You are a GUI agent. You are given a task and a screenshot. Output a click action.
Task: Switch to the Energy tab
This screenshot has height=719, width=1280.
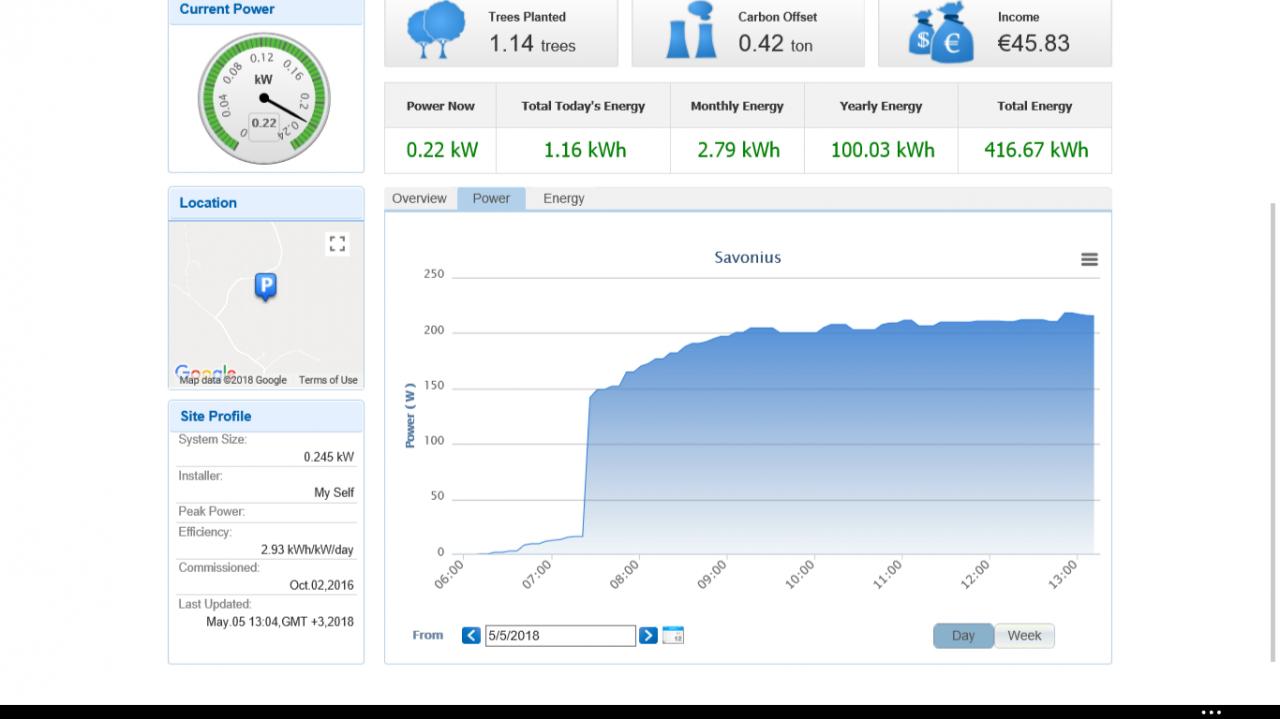click(564, 198)
